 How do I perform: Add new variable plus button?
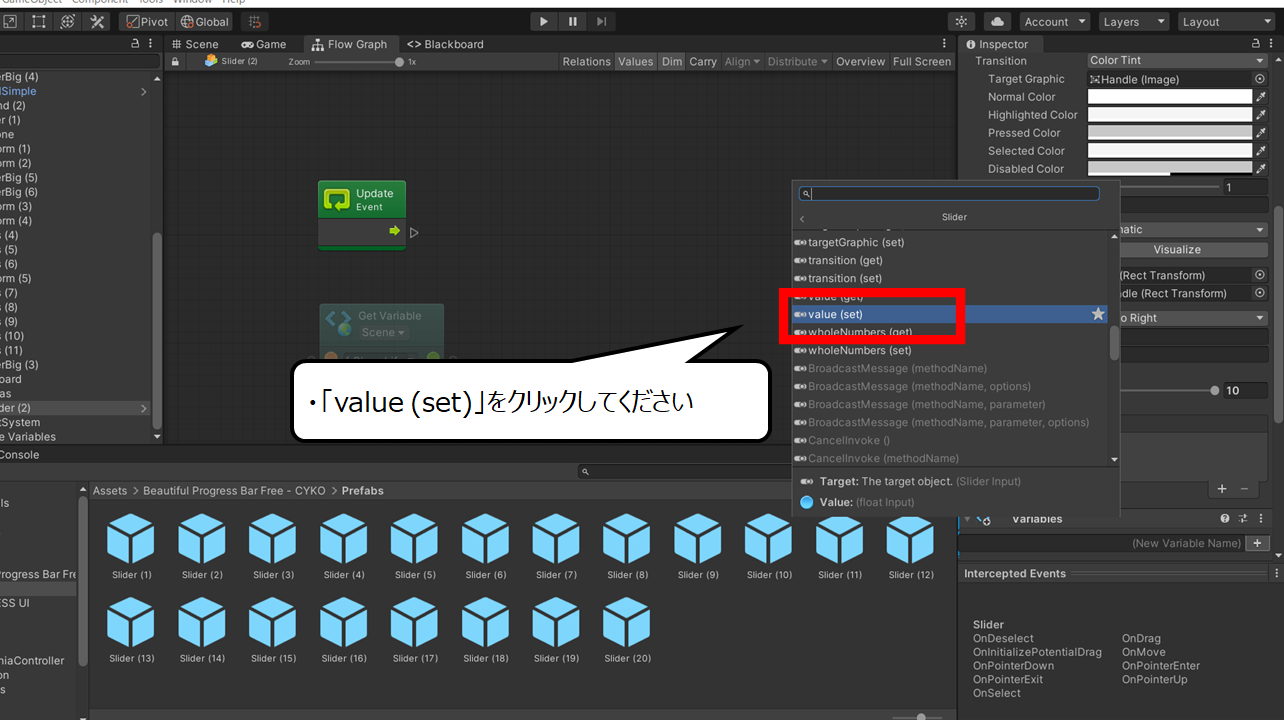[1258, 543]
